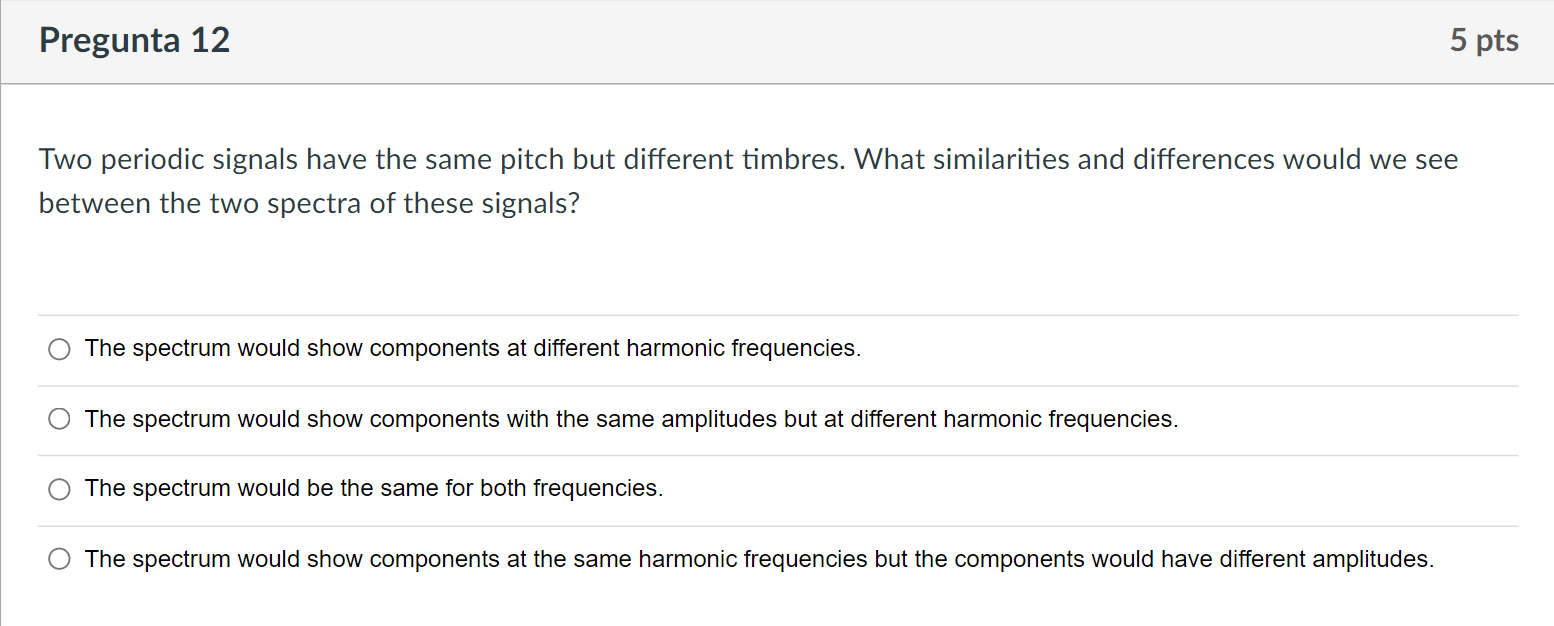Click the "Pregunta 12" heading
This screenshot has height=626, width=1554.
[135, 41]
